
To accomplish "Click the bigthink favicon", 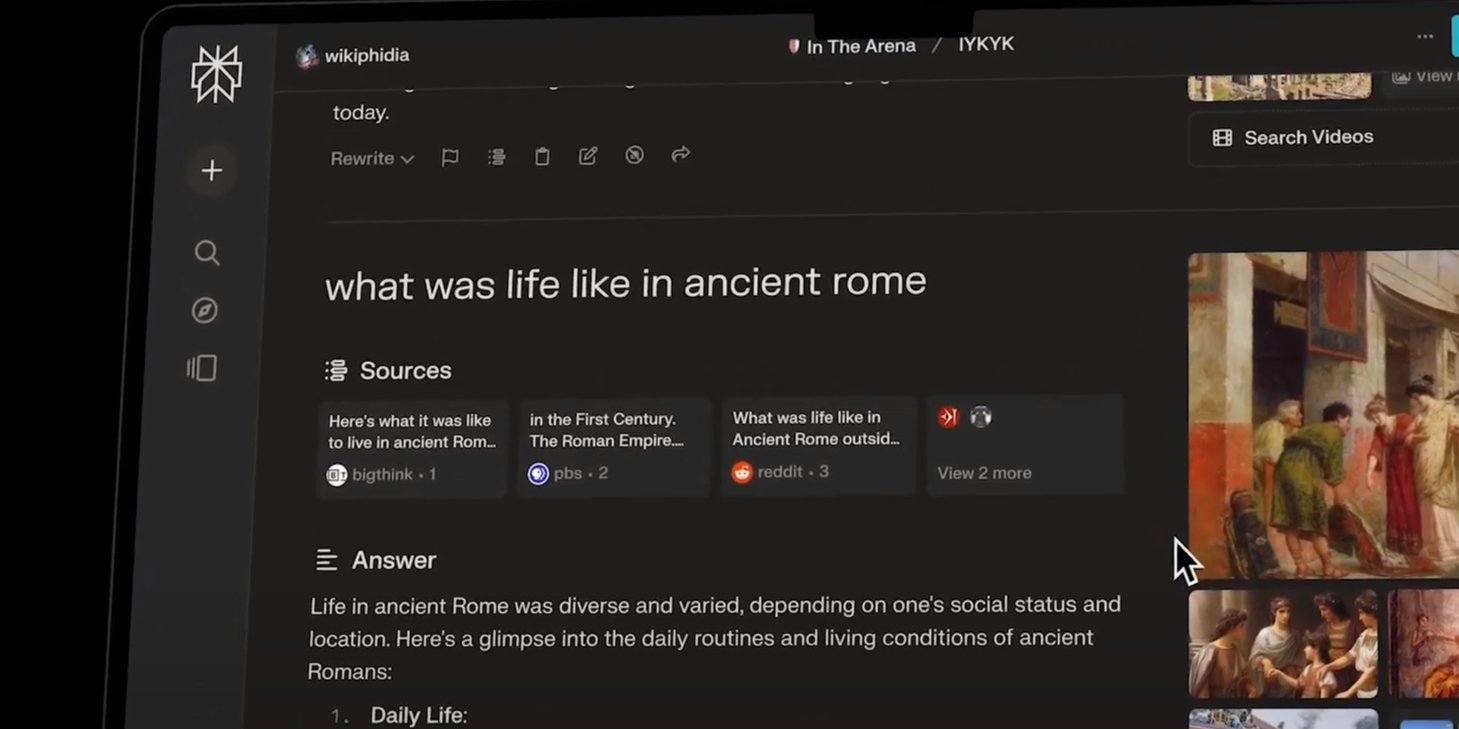I will 337,475.
